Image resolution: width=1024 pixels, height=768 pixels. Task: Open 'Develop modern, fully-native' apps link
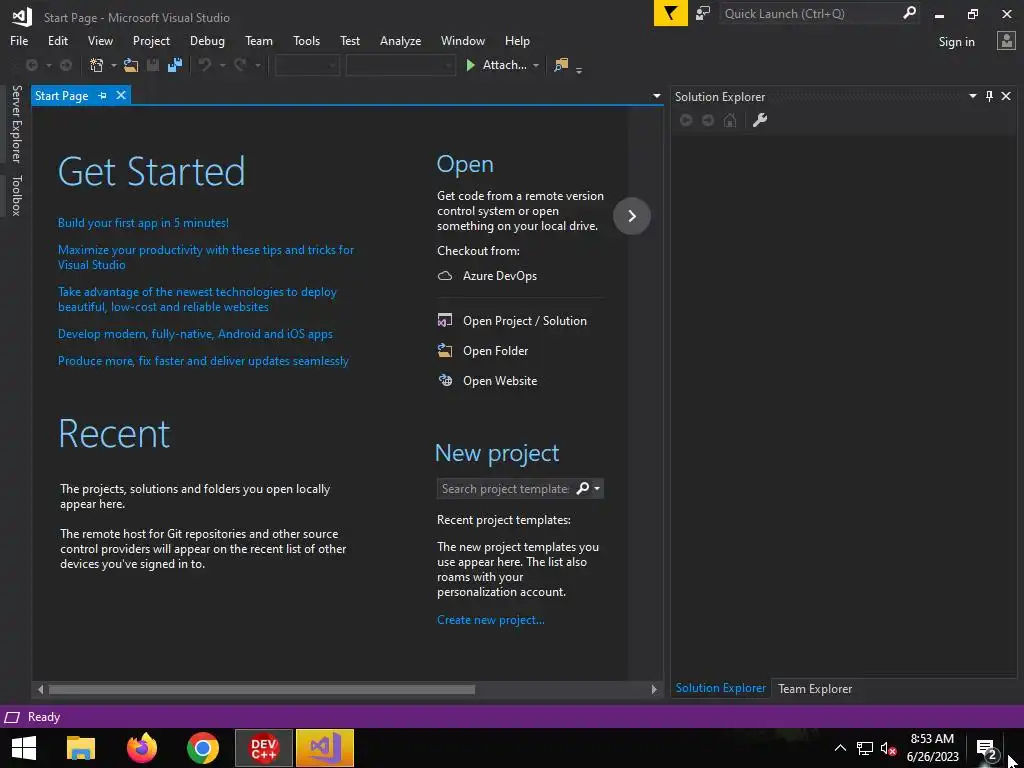(195, 334)
